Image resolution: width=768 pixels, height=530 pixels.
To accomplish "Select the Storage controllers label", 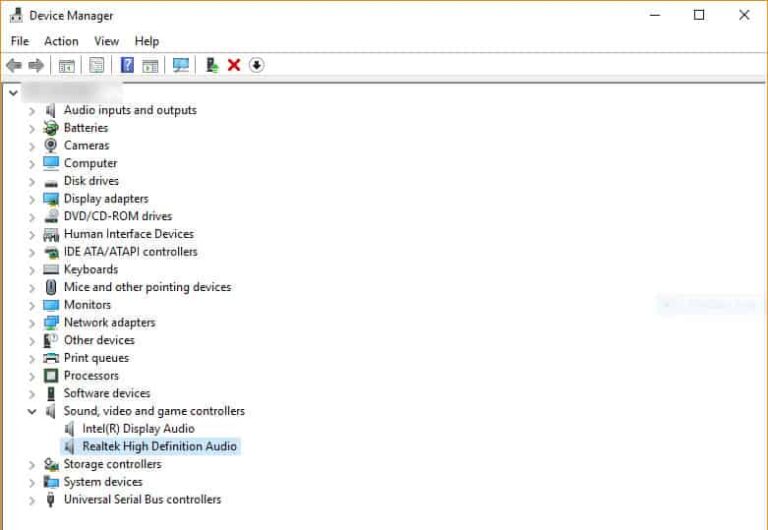I will [113, 464].
